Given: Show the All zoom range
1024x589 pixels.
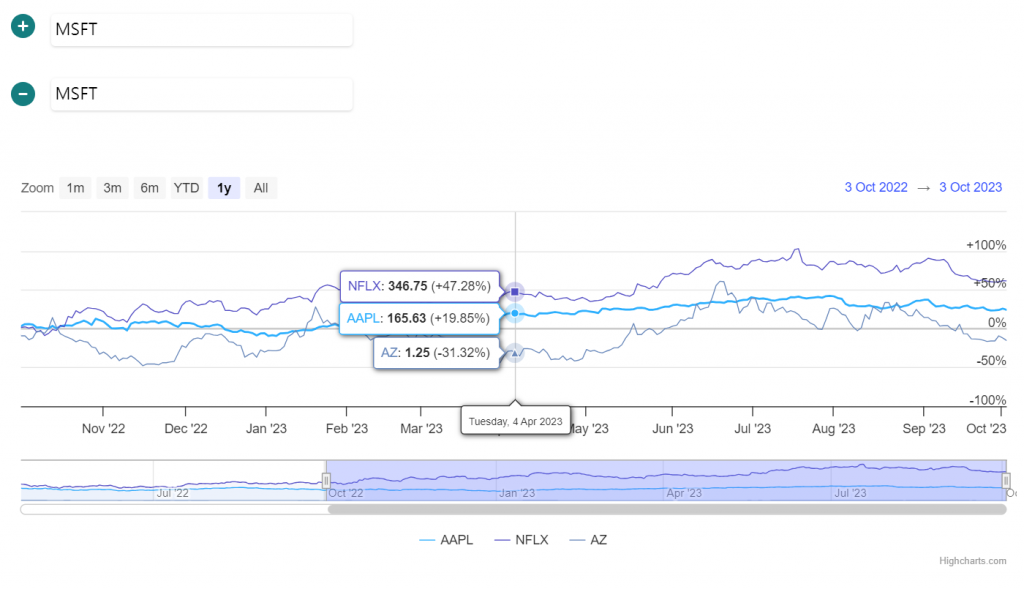Looking at the screenshot, I should tap(261, 188).
